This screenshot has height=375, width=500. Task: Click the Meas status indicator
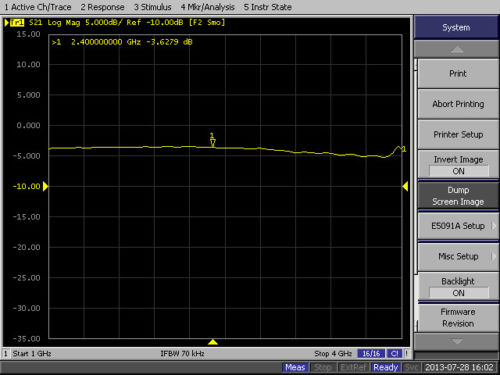(x=295, y=367)
